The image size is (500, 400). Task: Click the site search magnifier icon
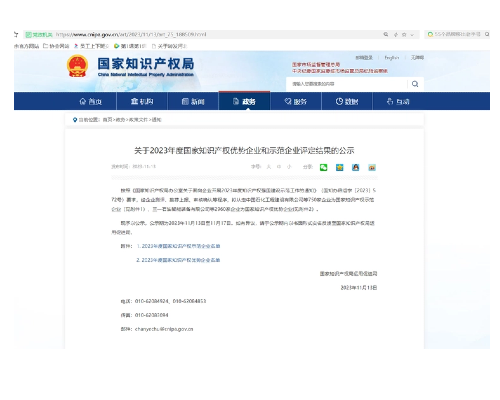point(415,84)
